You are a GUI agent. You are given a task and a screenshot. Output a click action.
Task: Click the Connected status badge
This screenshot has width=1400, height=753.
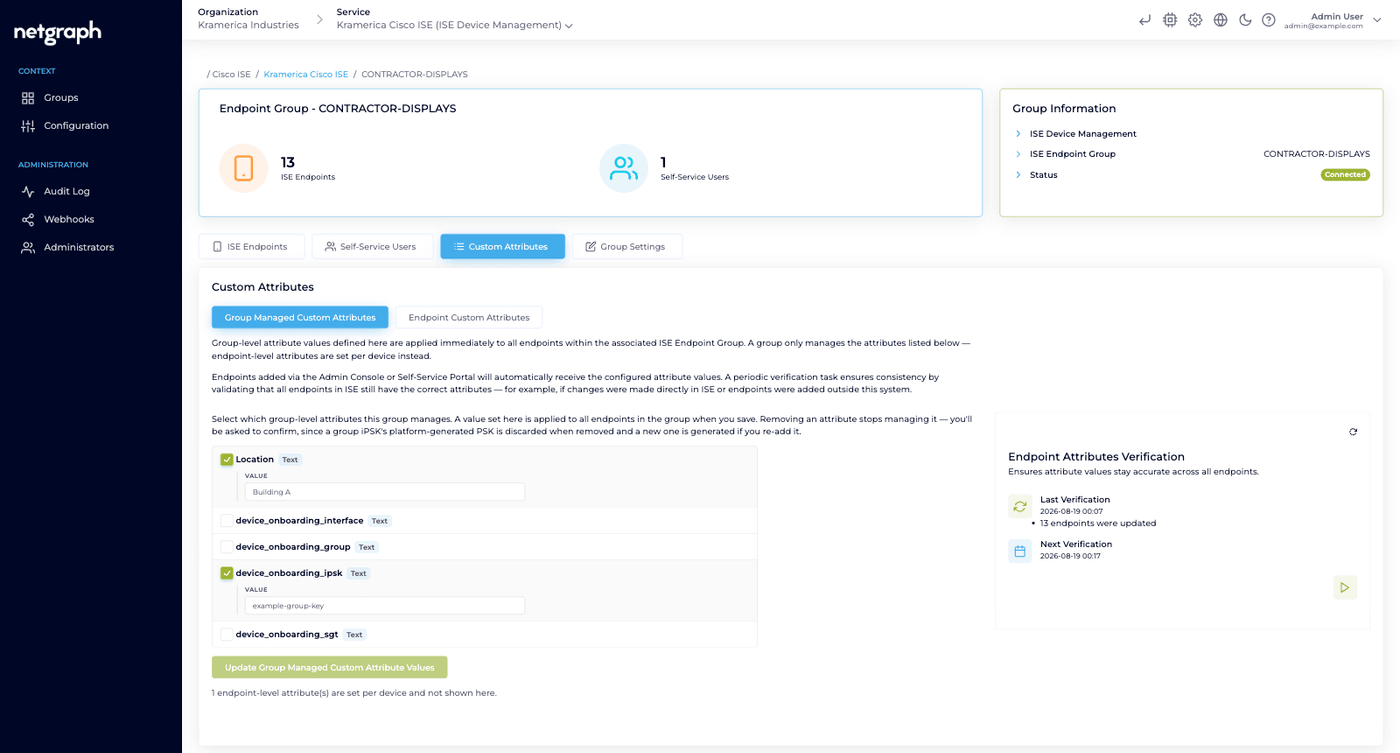1345,175
